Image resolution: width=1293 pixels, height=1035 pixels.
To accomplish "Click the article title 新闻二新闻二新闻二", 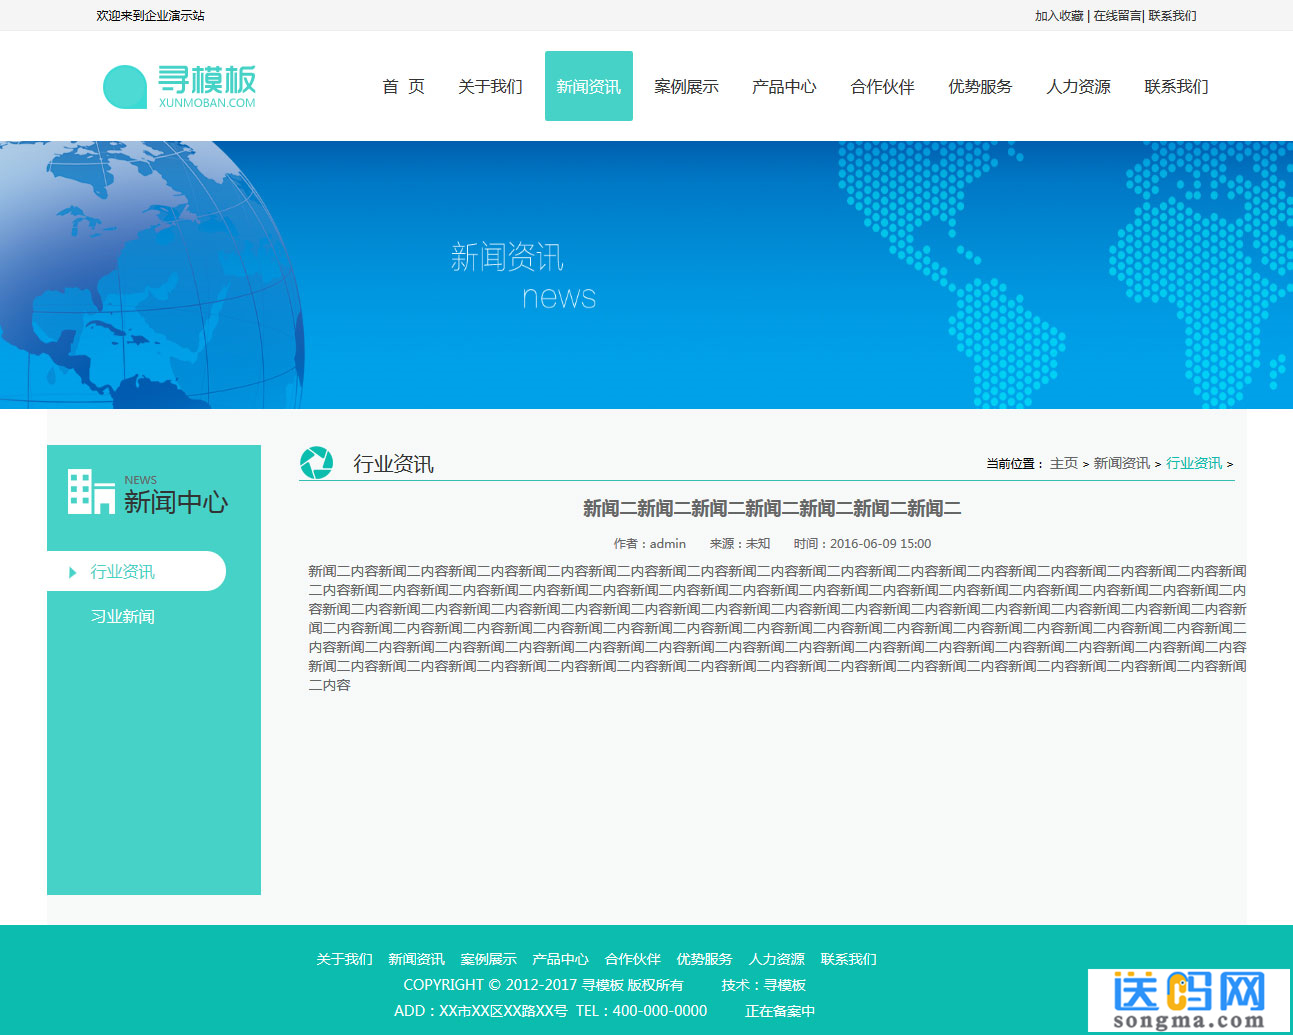I will click(x=772, y=508).
